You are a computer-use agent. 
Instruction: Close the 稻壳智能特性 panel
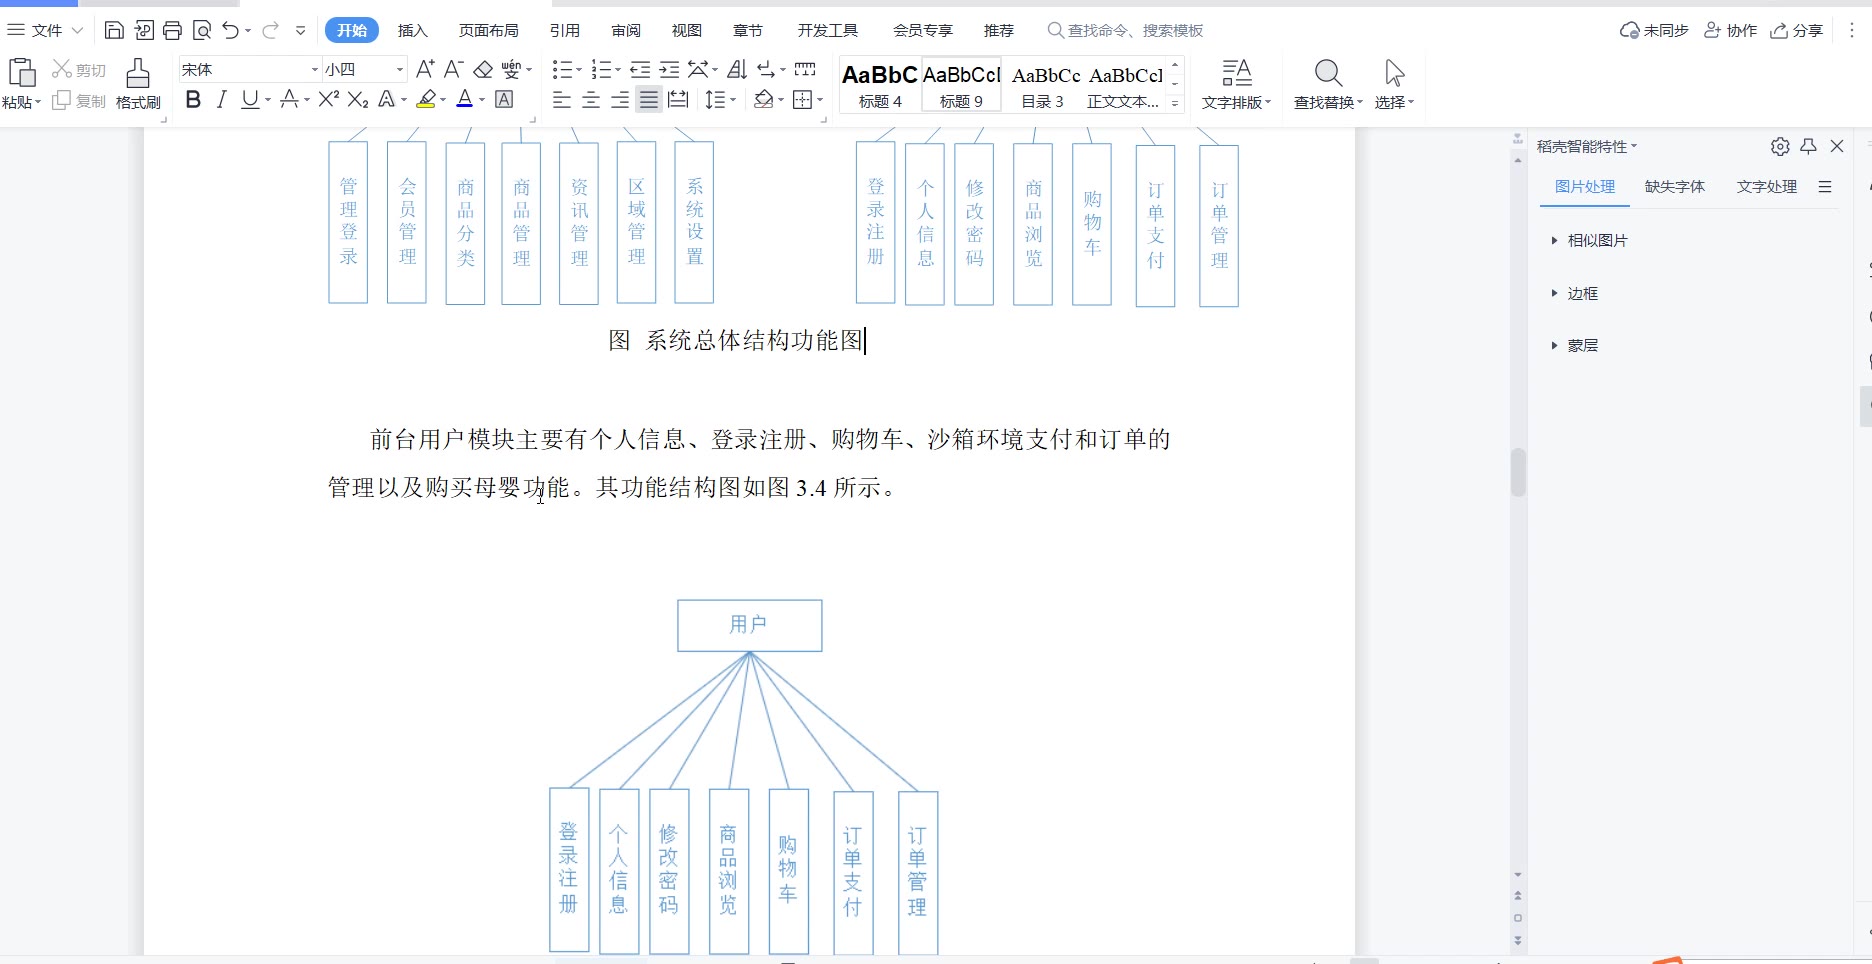click(1837, 146)
